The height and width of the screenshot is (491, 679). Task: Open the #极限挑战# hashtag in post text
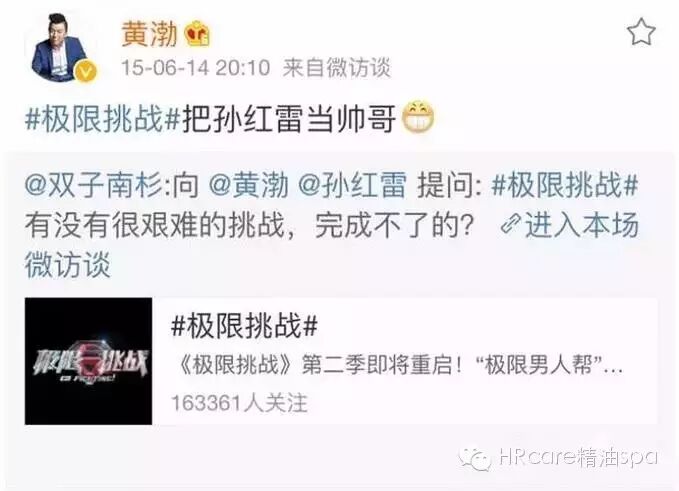click(102, 118)
